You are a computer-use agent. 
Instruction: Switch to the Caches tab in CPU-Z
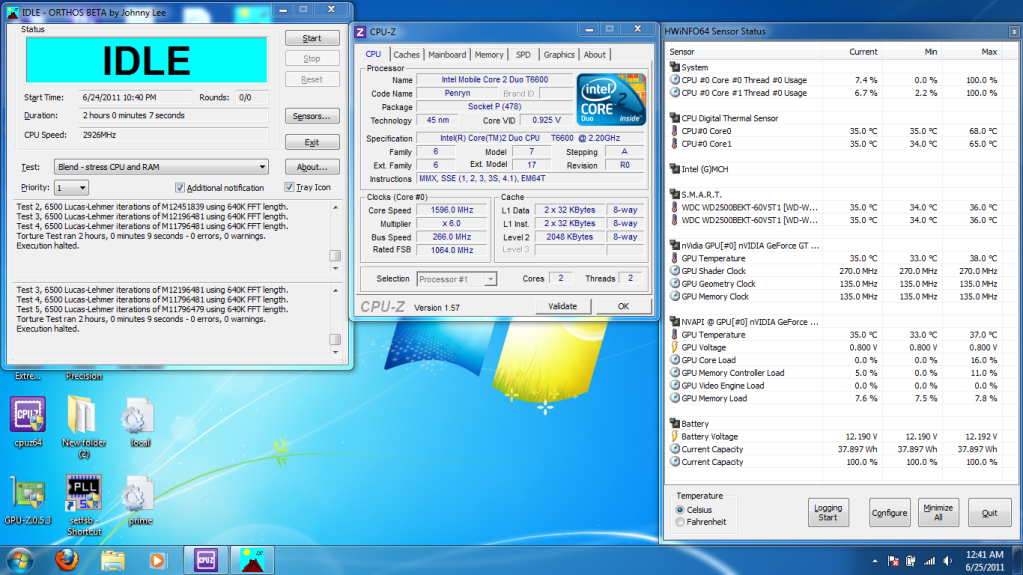406,55
